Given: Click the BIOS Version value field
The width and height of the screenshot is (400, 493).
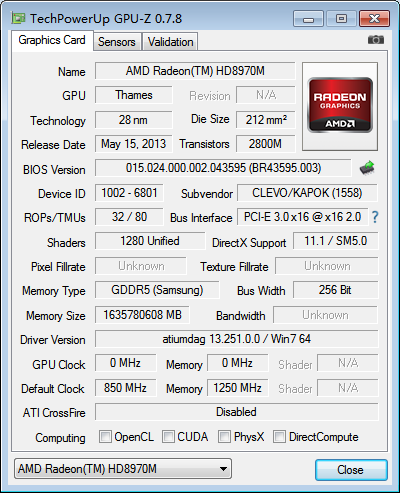Looking at the screenshot, I should coord(223,168).
